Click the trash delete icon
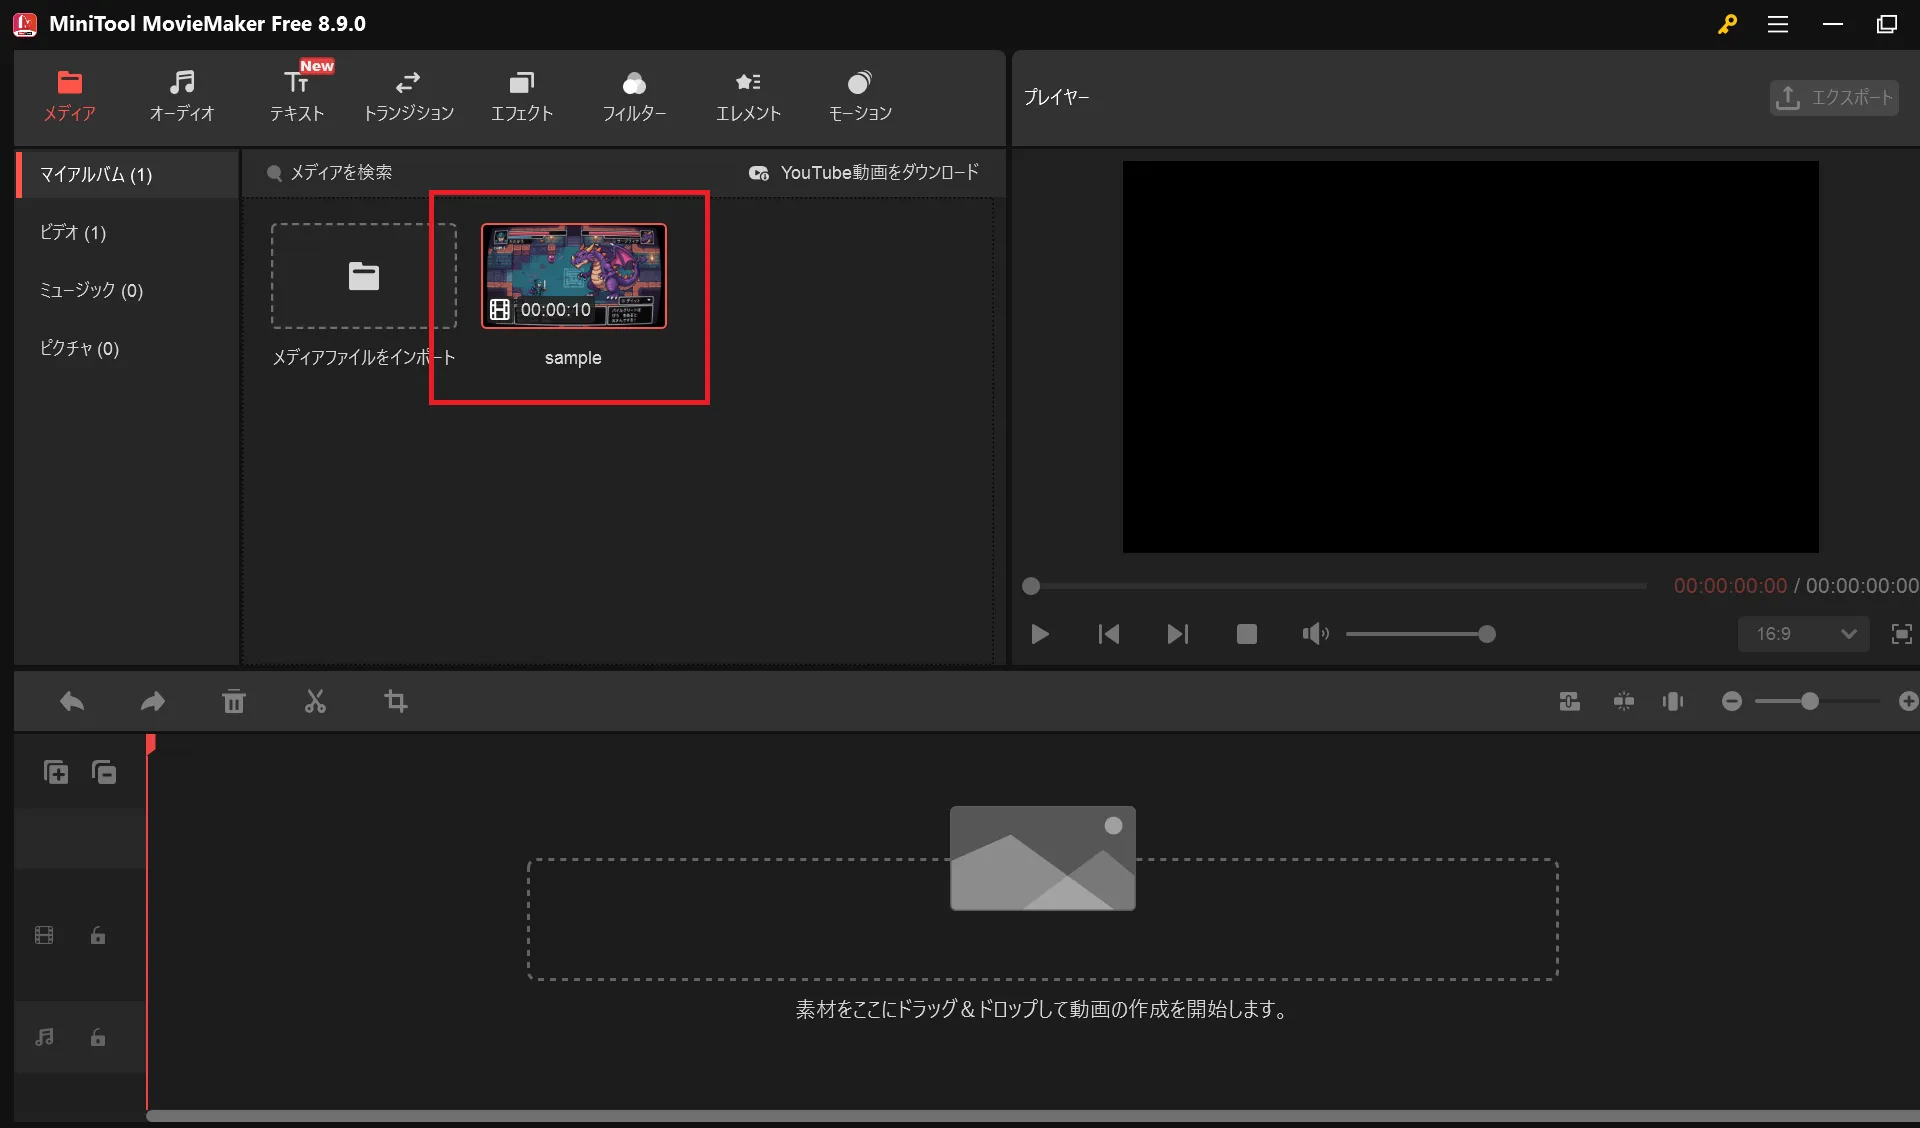 [x=234, y=702]
